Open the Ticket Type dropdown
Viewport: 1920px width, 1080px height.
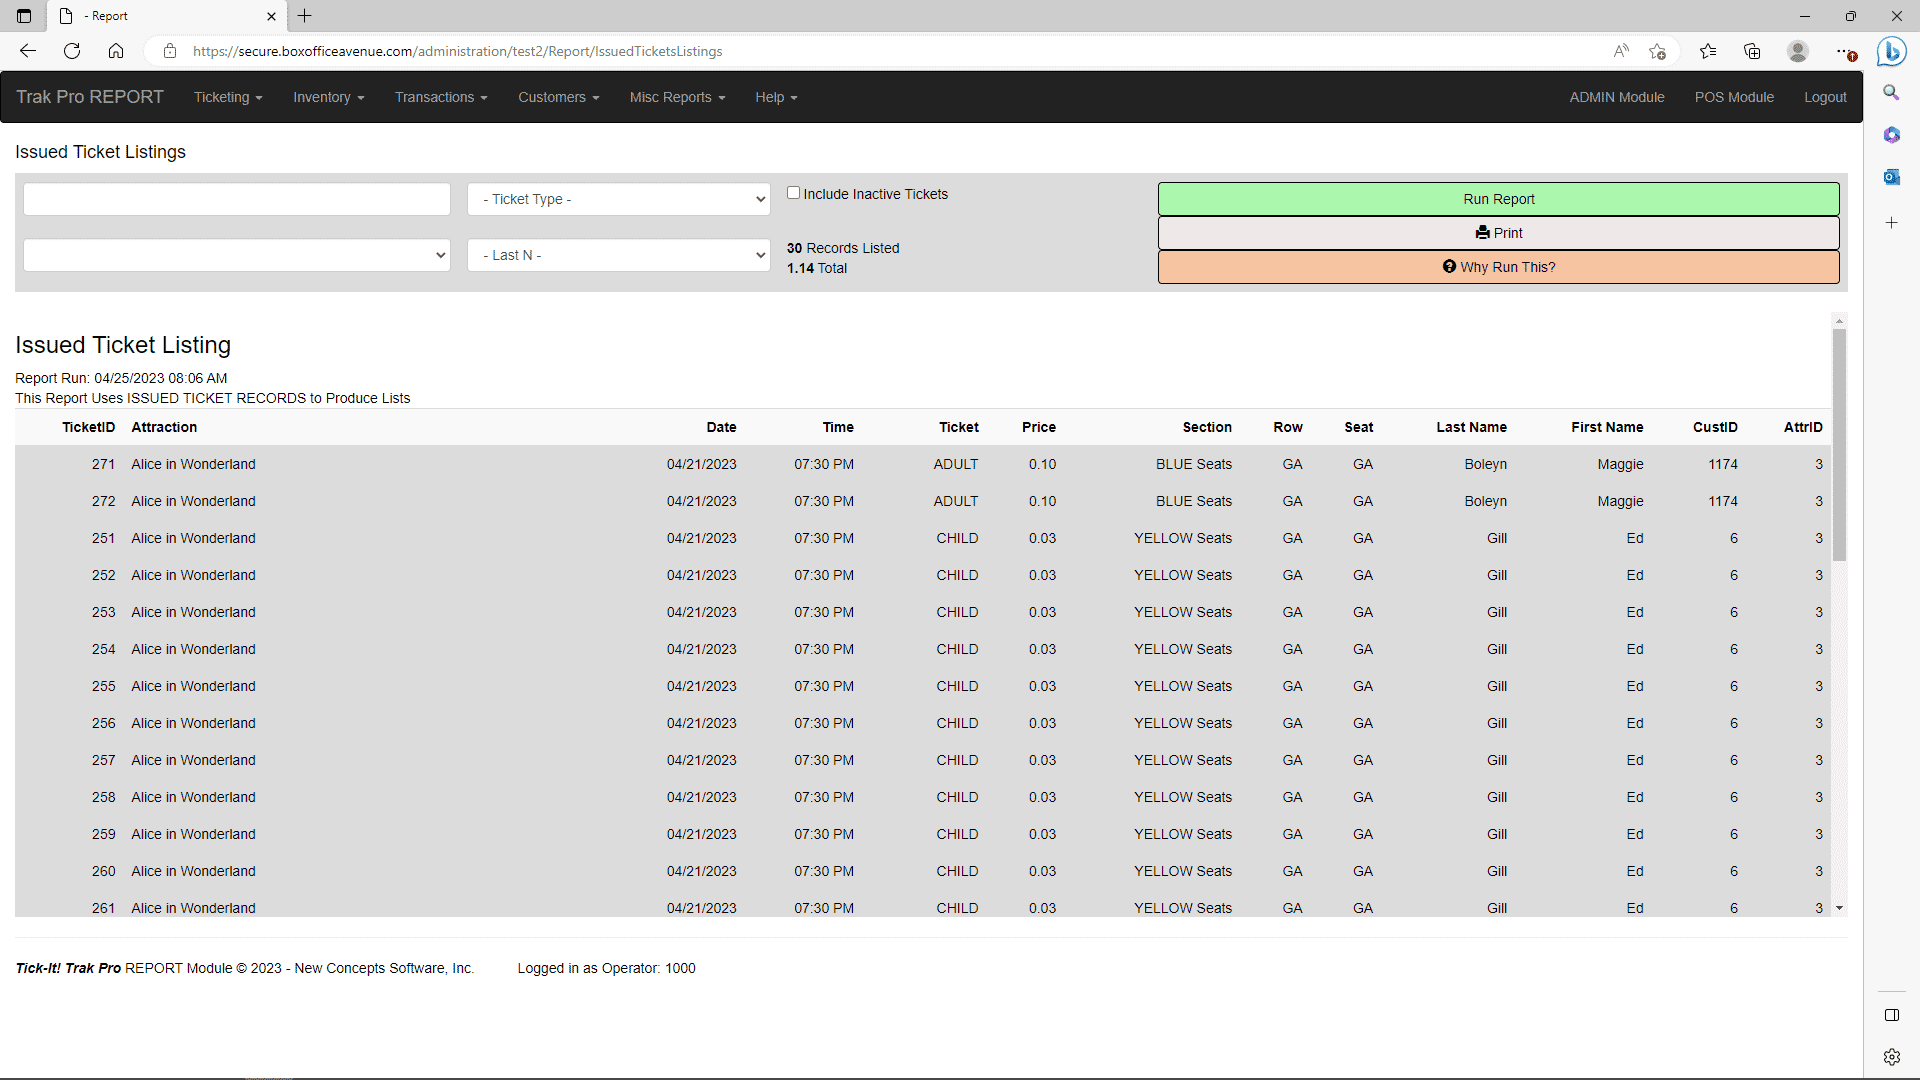(x=619, y=199)
